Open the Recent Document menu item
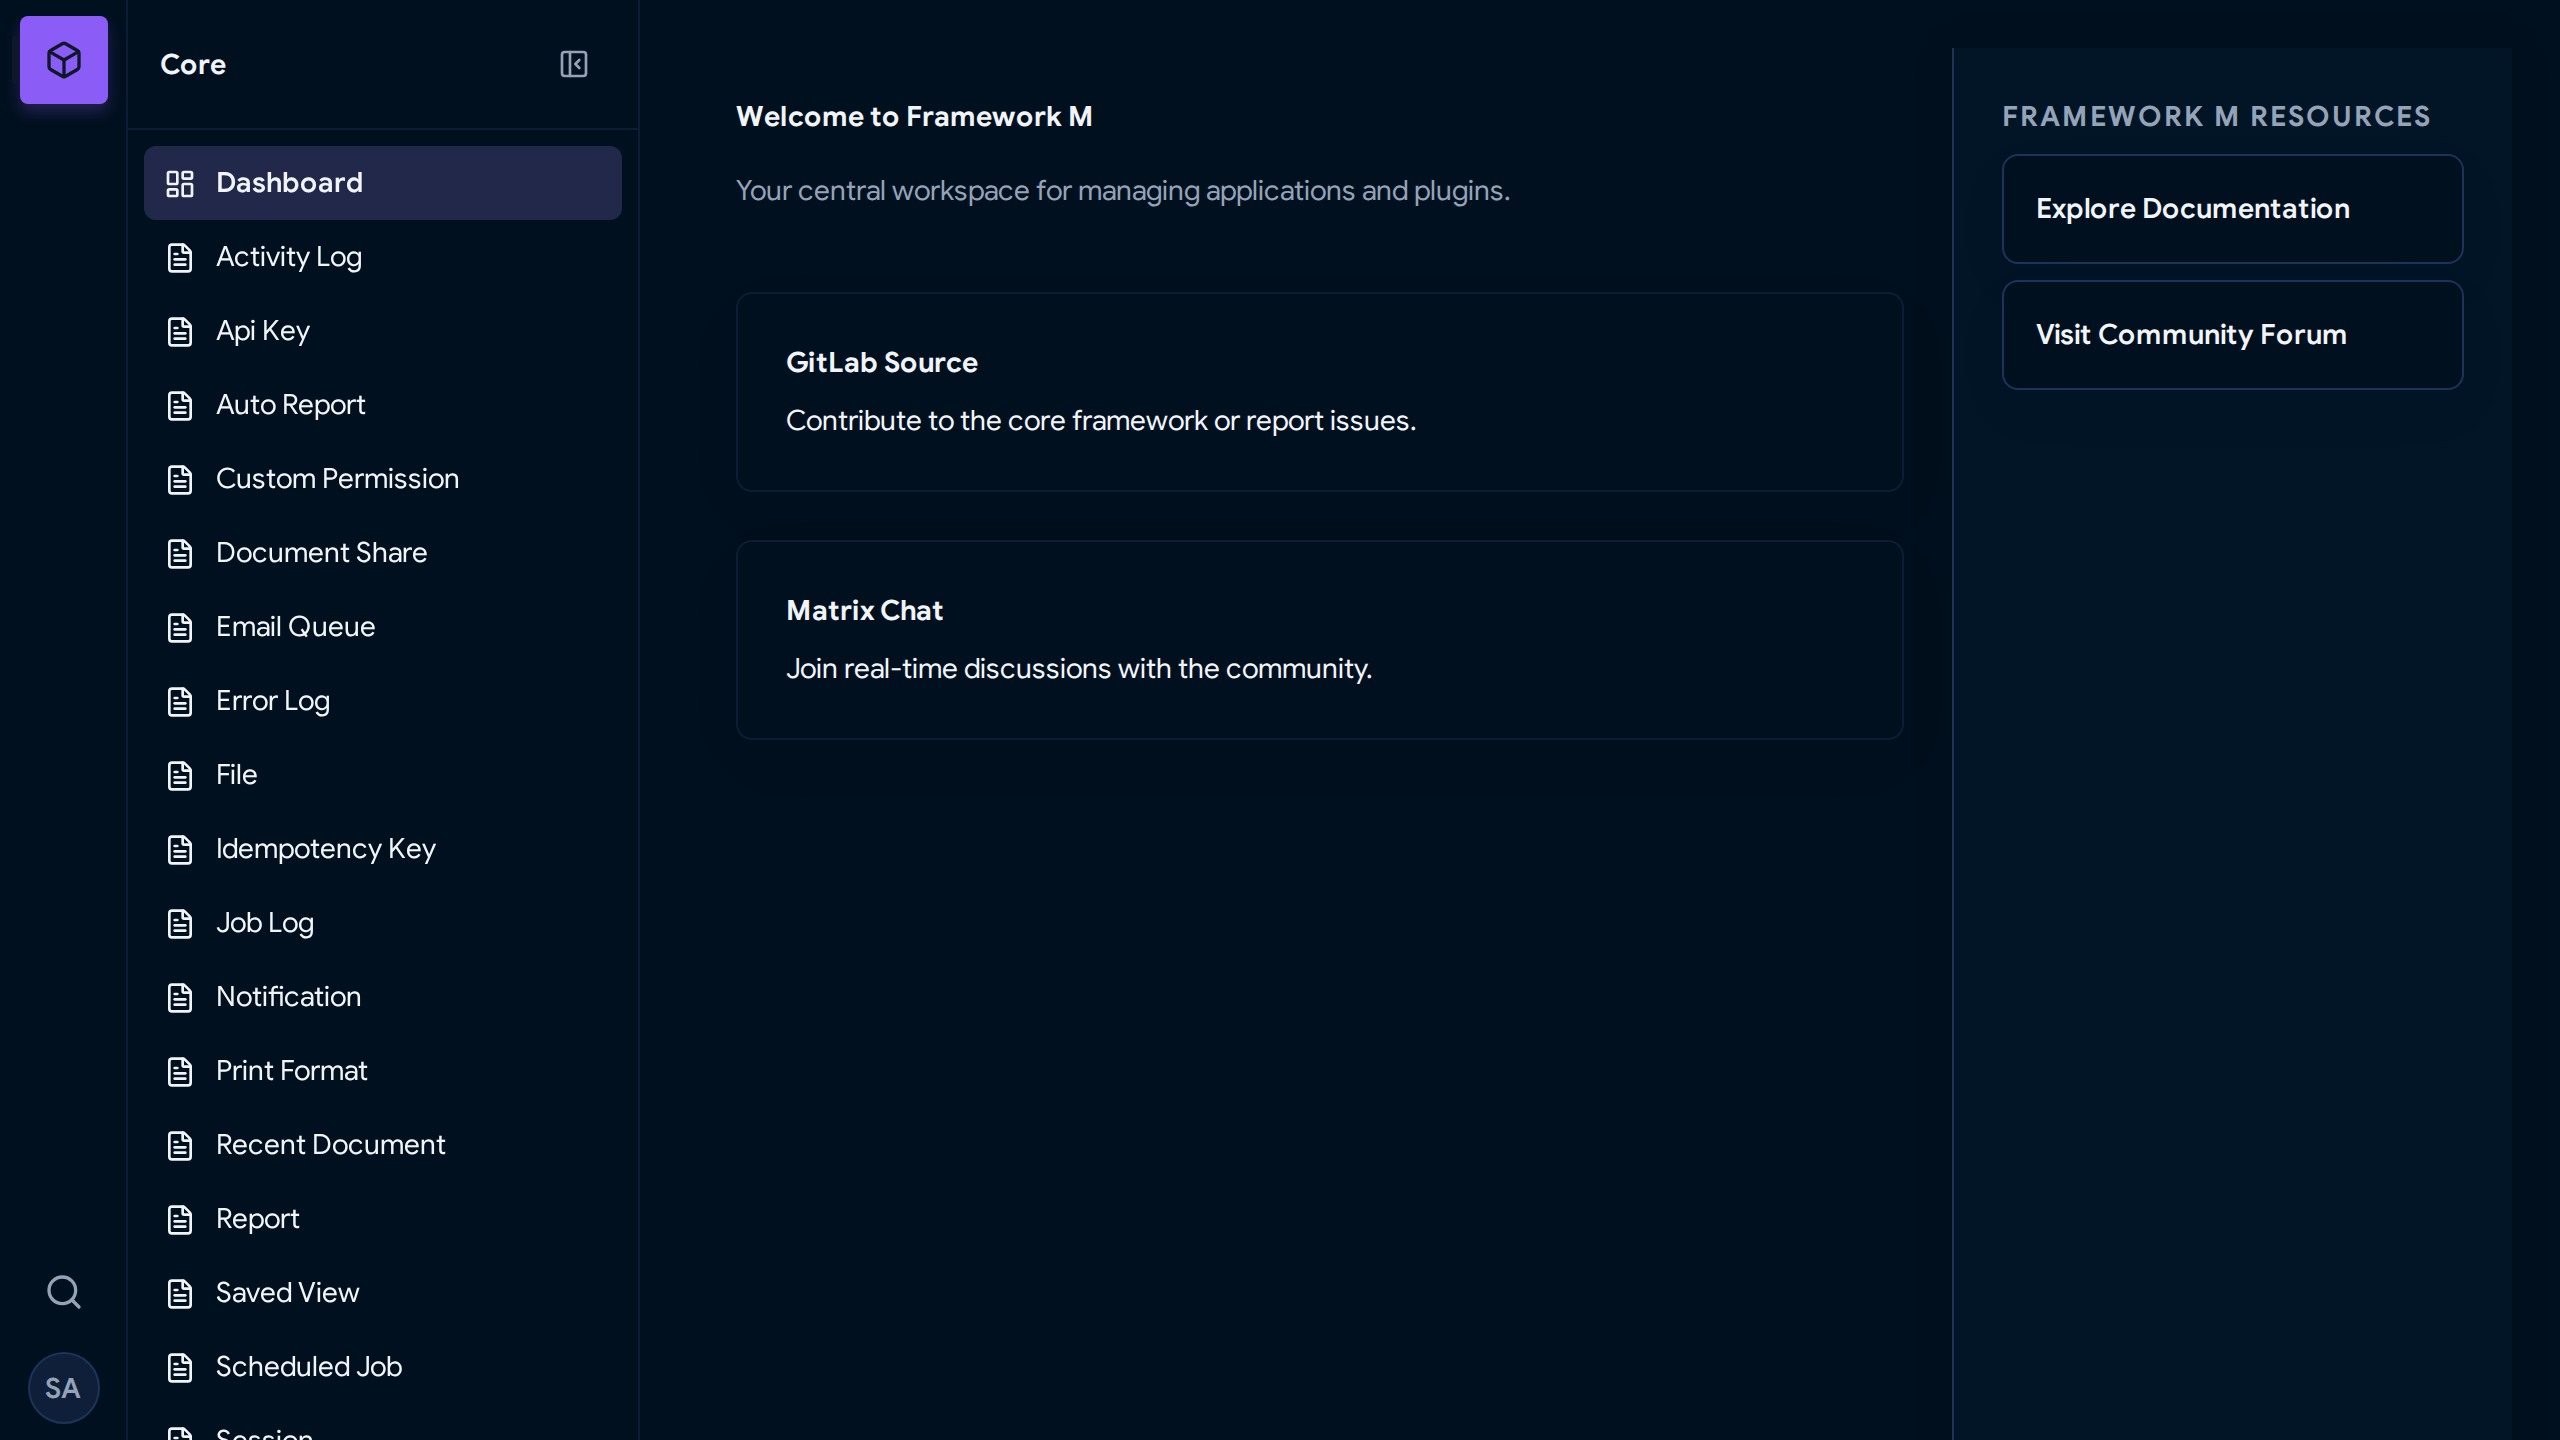Viewport: 2560px width, 1440px height. [x=383, y=1145]
